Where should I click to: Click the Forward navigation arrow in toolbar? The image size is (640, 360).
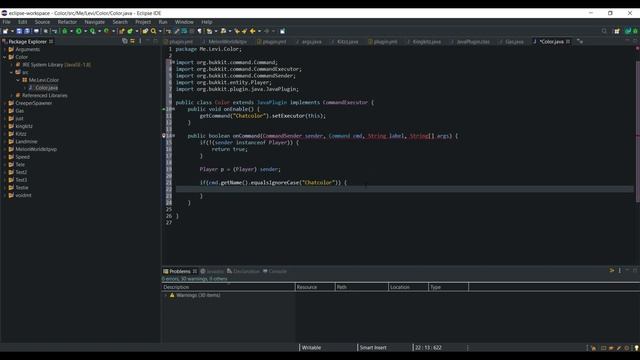tap(267, 31)
